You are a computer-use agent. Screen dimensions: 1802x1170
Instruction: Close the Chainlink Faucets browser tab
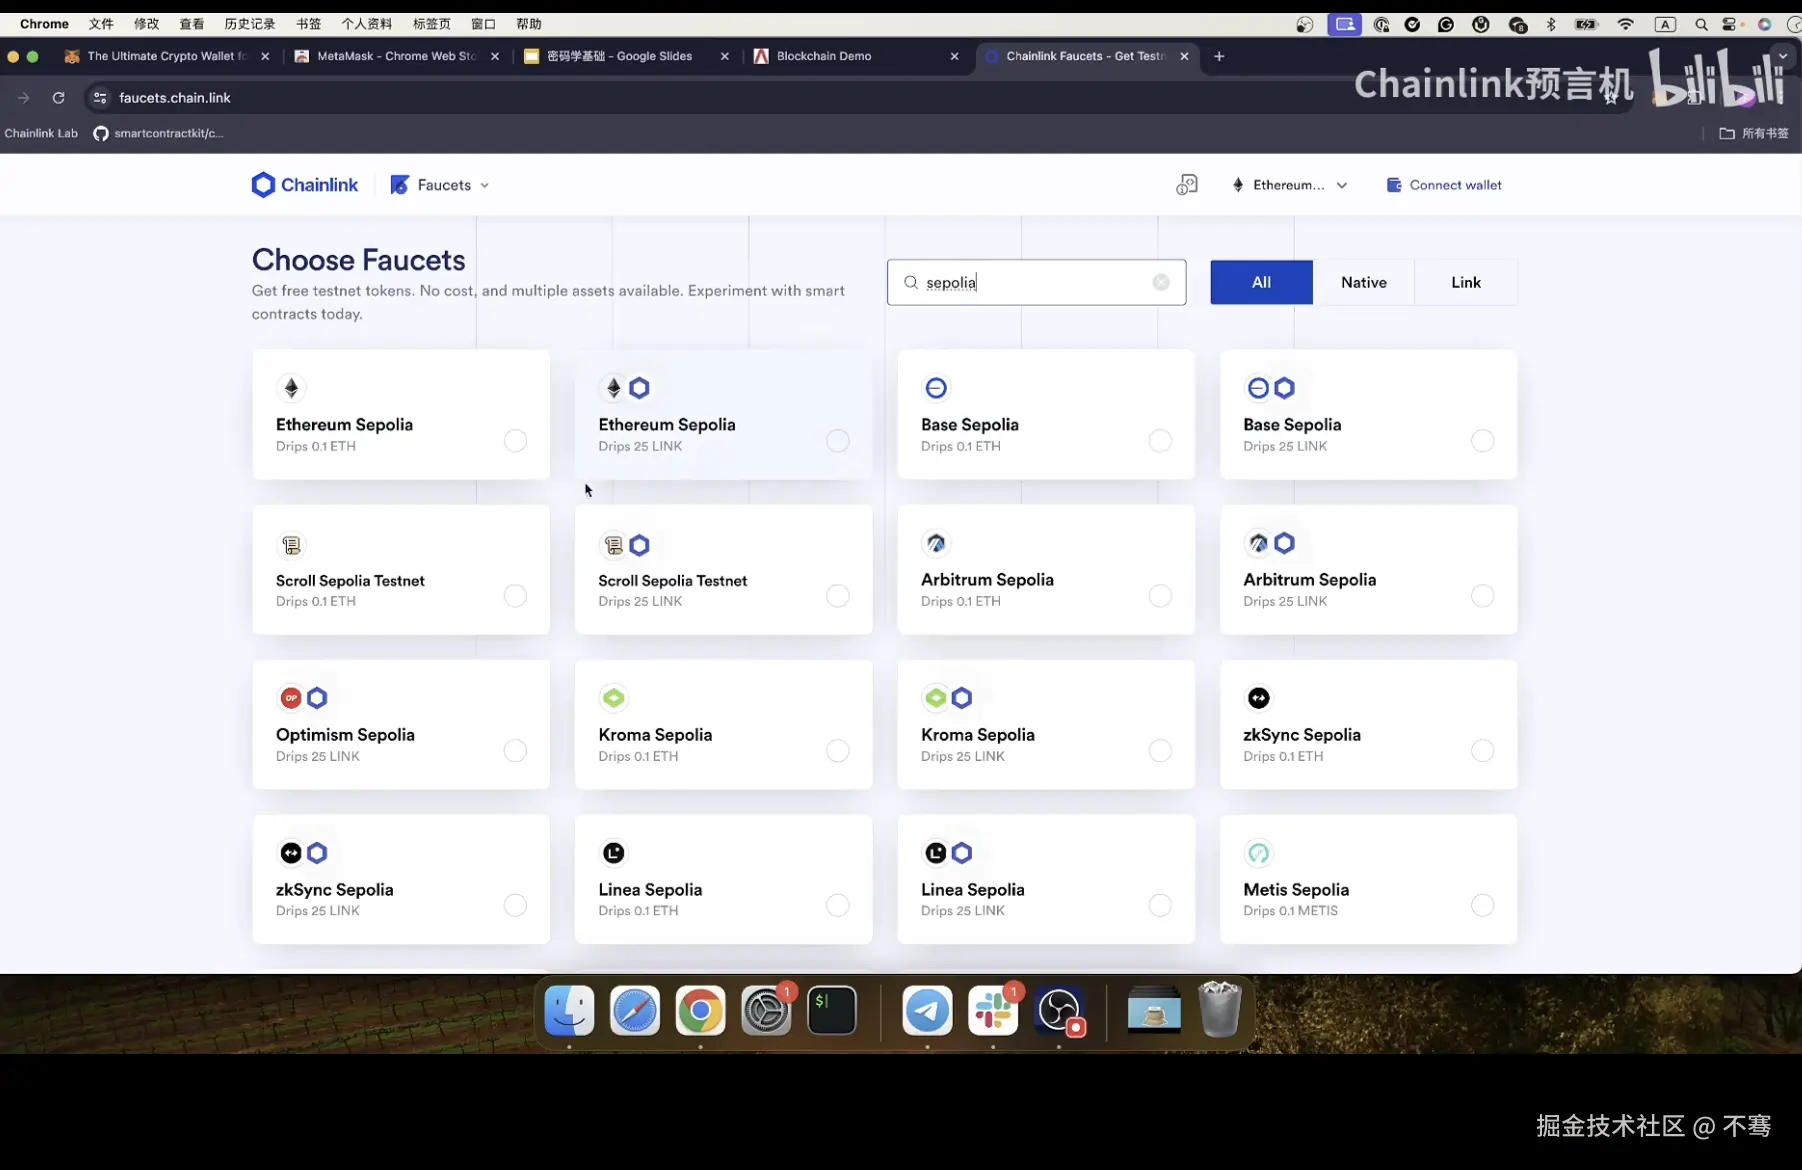click(1184, 56)
